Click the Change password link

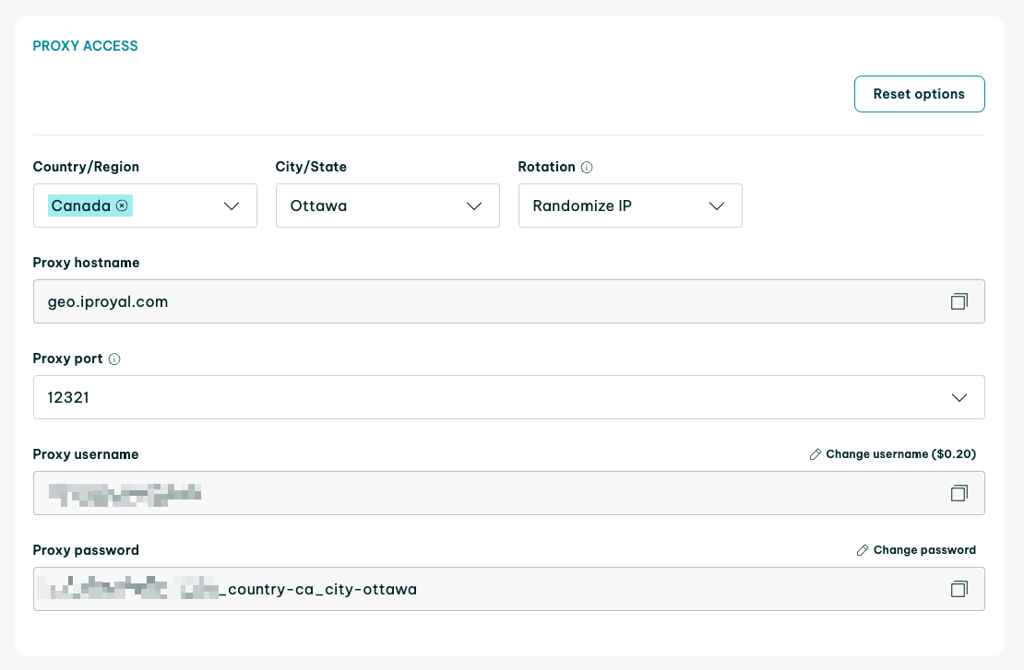click(916, 550)
